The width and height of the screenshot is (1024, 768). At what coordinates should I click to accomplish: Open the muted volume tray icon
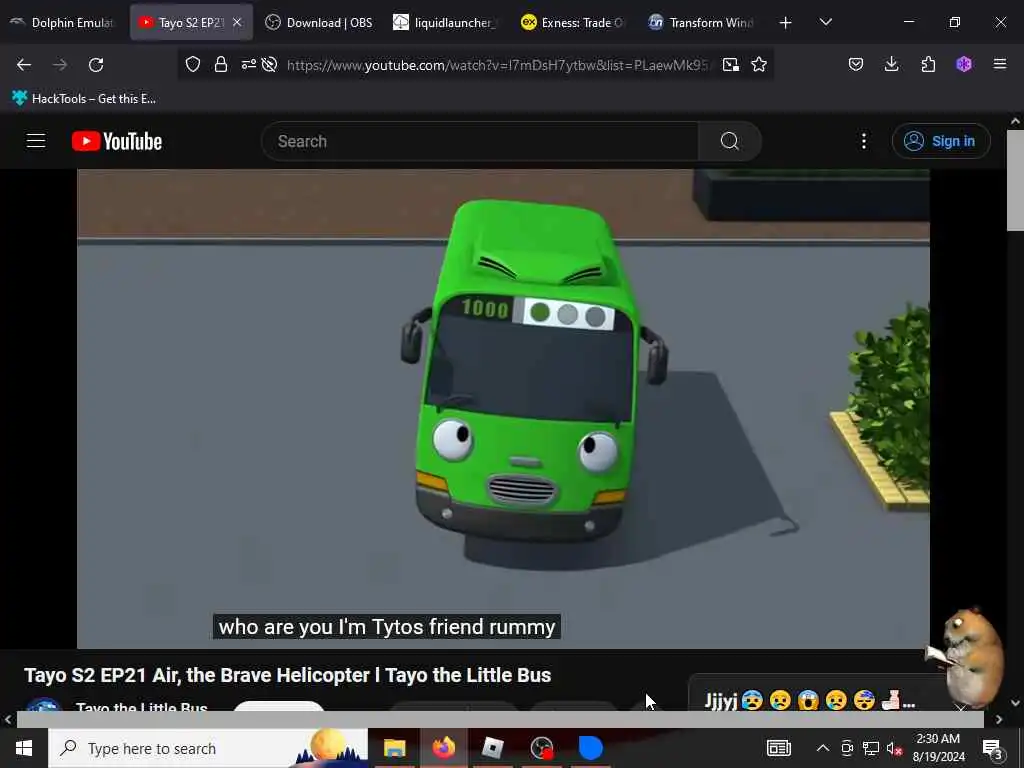point(894,748)
